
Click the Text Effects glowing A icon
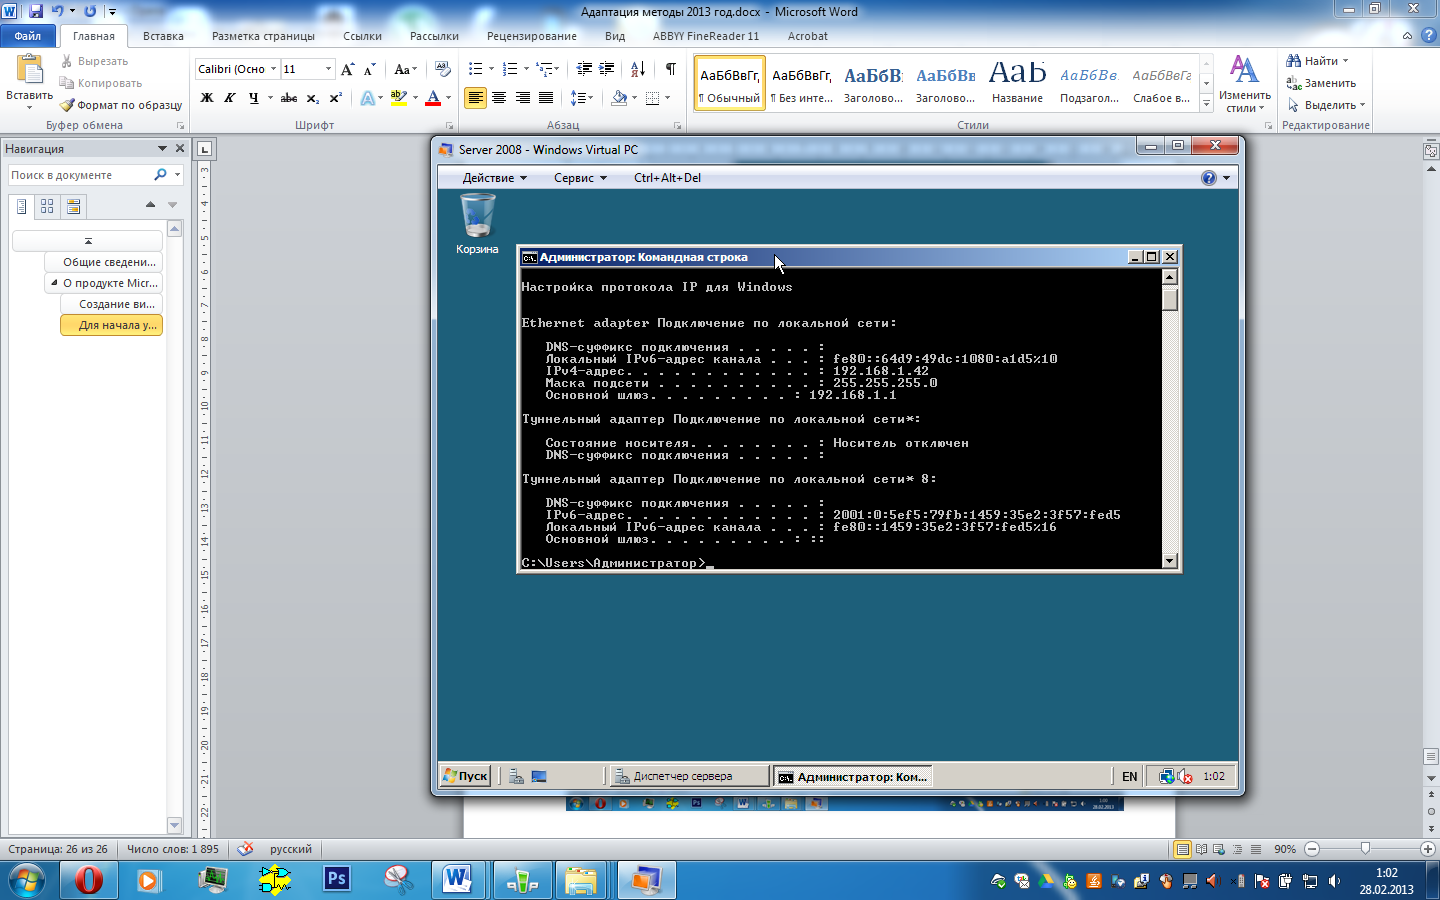367,98
